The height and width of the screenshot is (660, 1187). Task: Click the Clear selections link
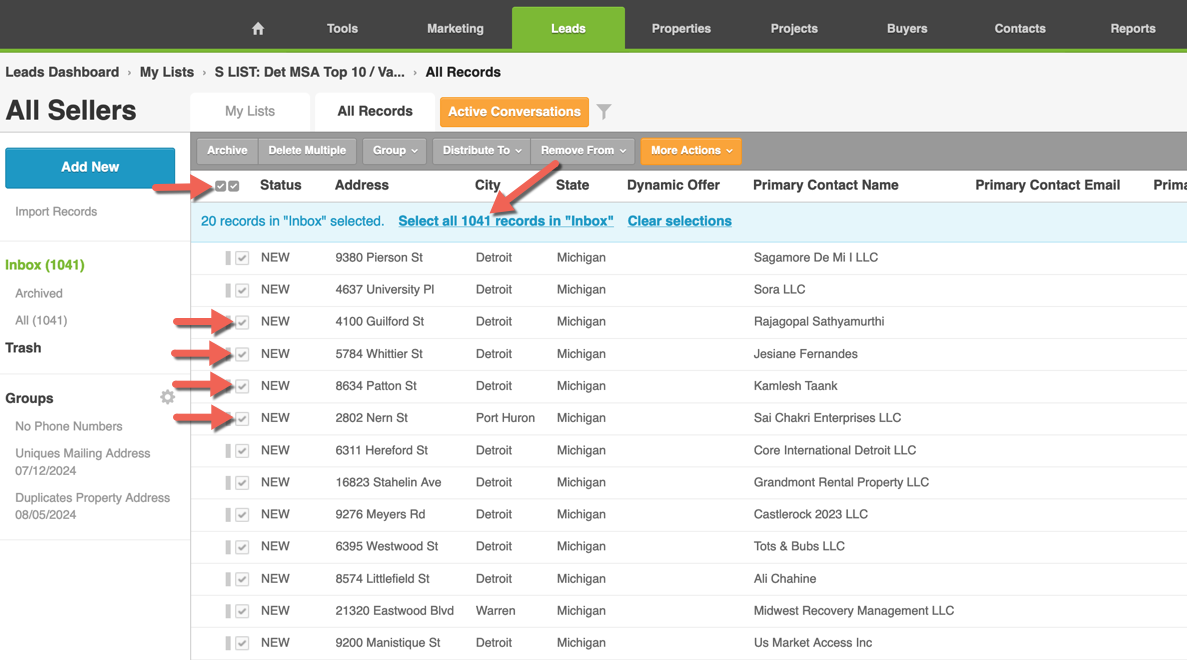click(x=679, y=221)
